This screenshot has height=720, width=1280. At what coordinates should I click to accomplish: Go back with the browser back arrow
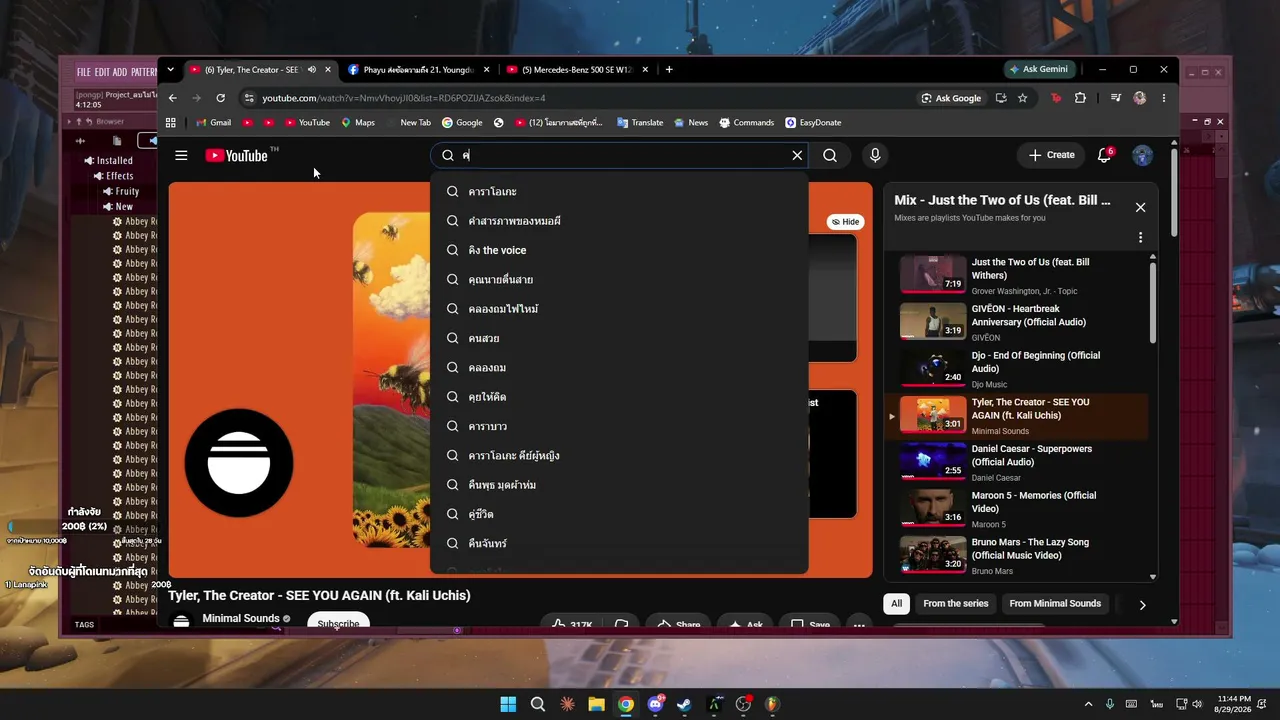point(172,98)
